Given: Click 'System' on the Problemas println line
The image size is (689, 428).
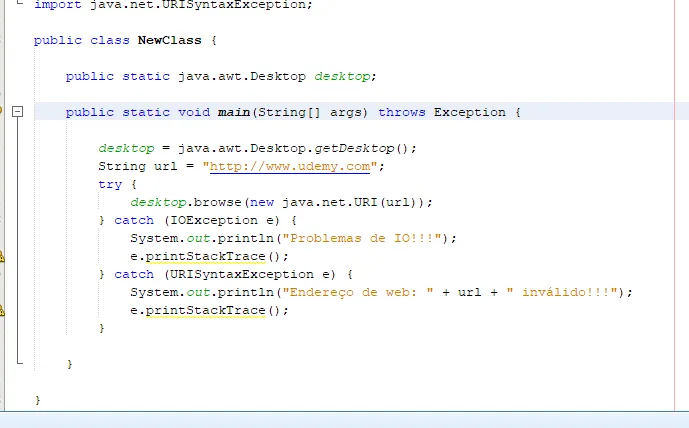Looking at the screenshot, I should [154, 239].
